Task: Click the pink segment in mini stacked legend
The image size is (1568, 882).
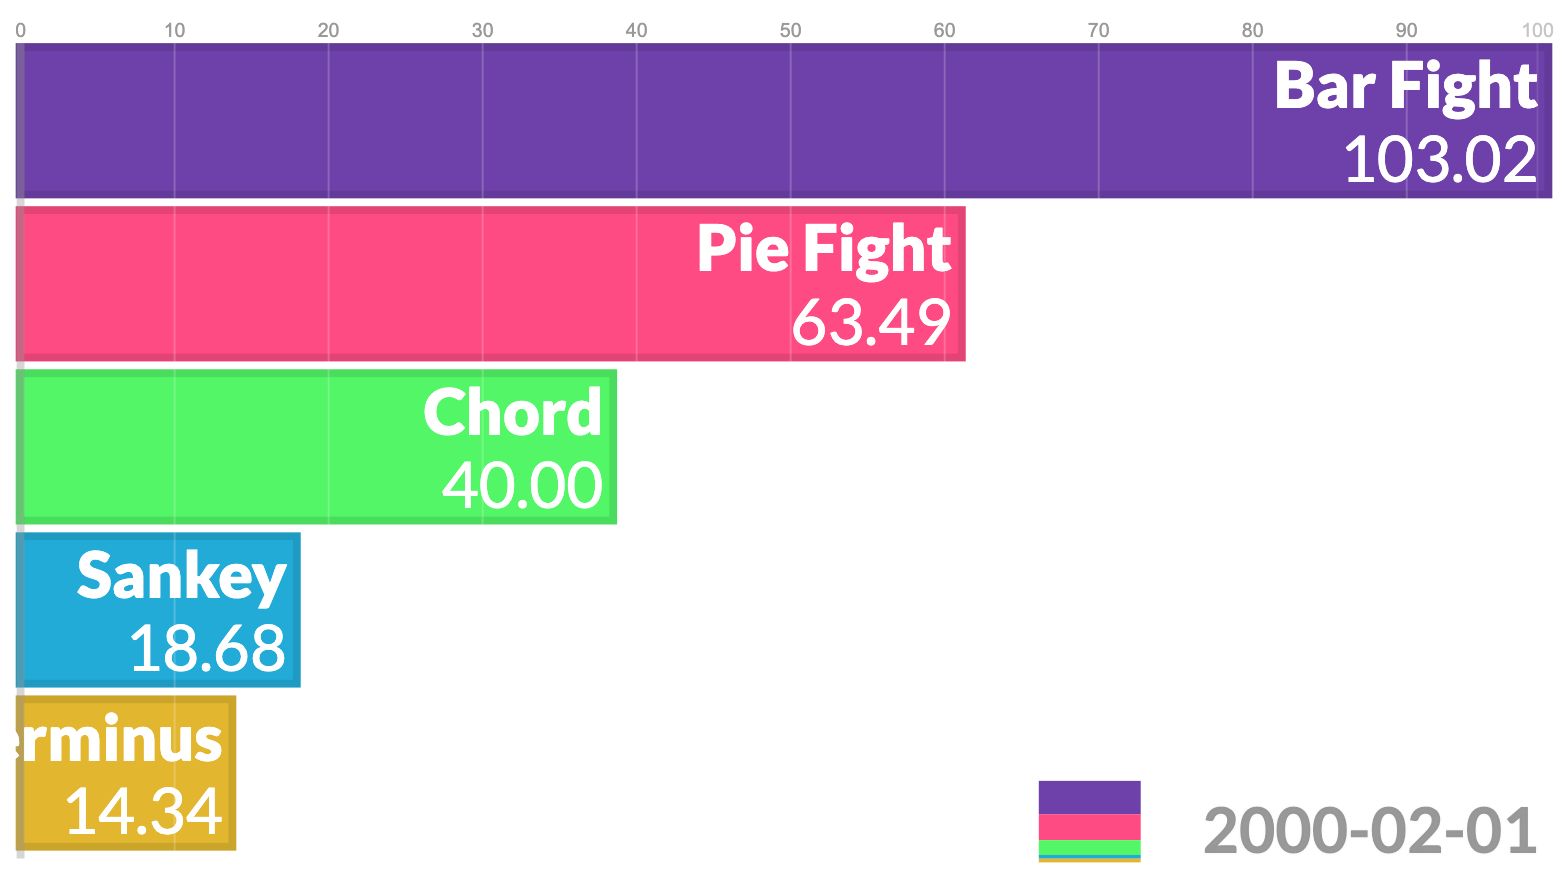Action: [x=1090, y=827]
